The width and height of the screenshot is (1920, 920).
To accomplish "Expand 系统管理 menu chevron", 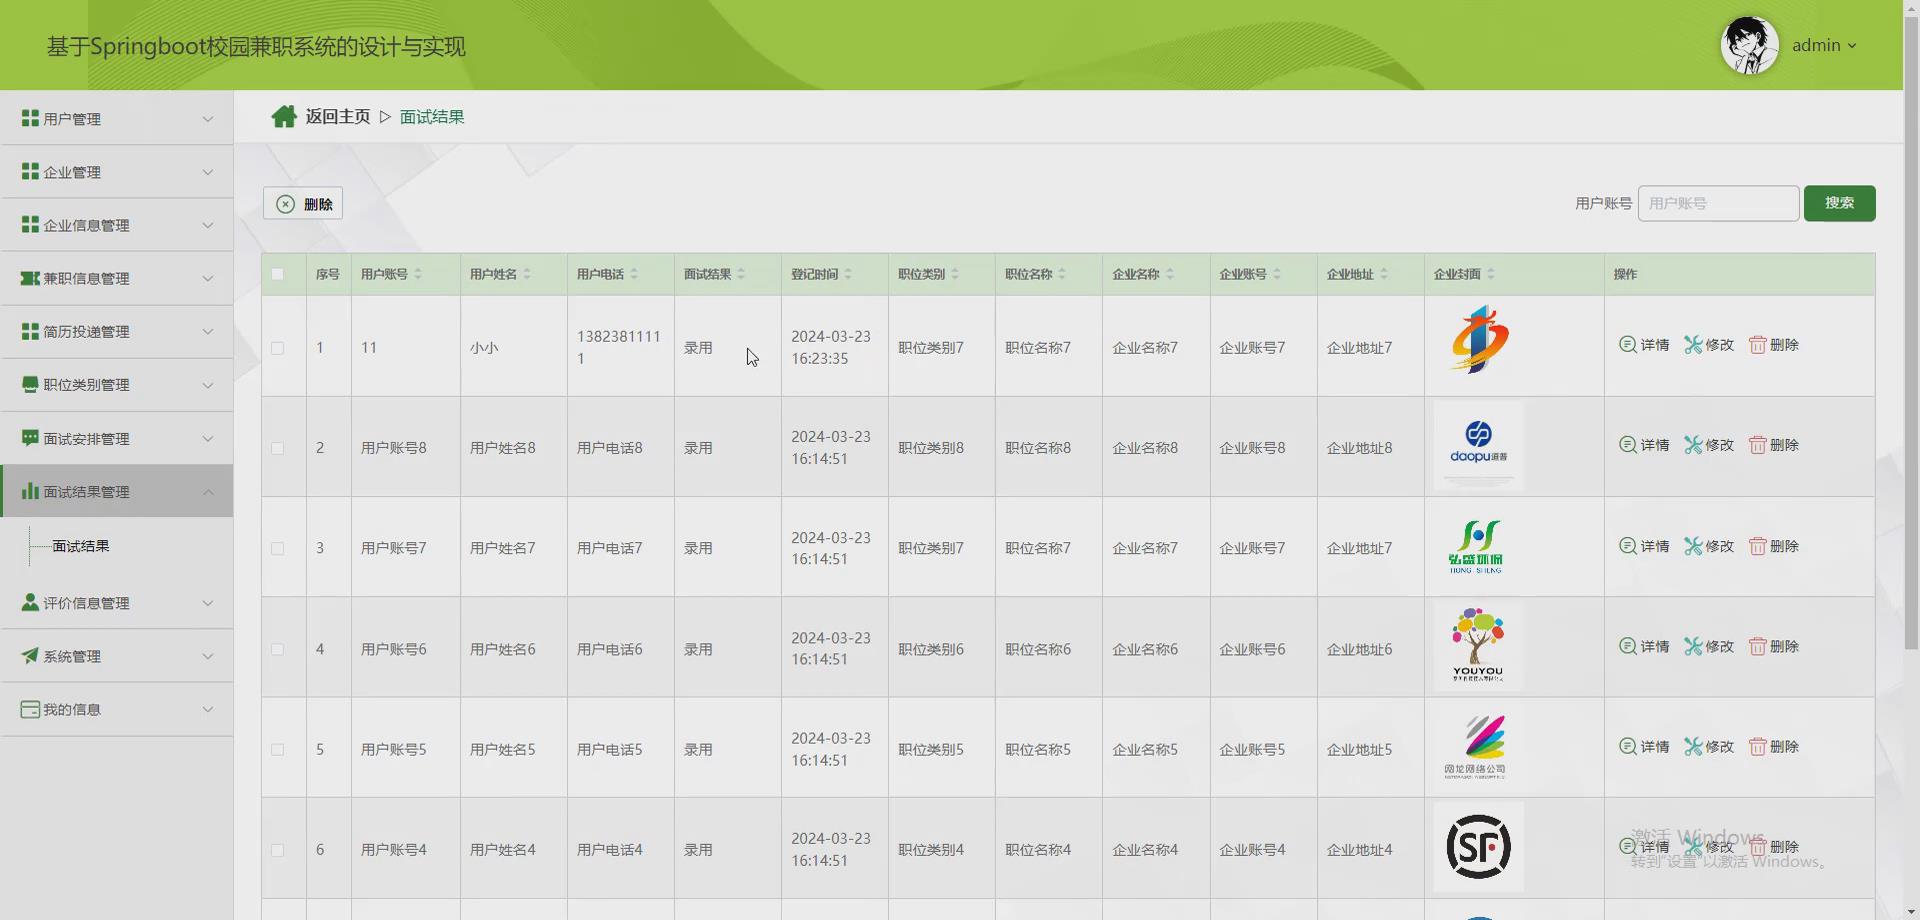I will coord(208,656).
